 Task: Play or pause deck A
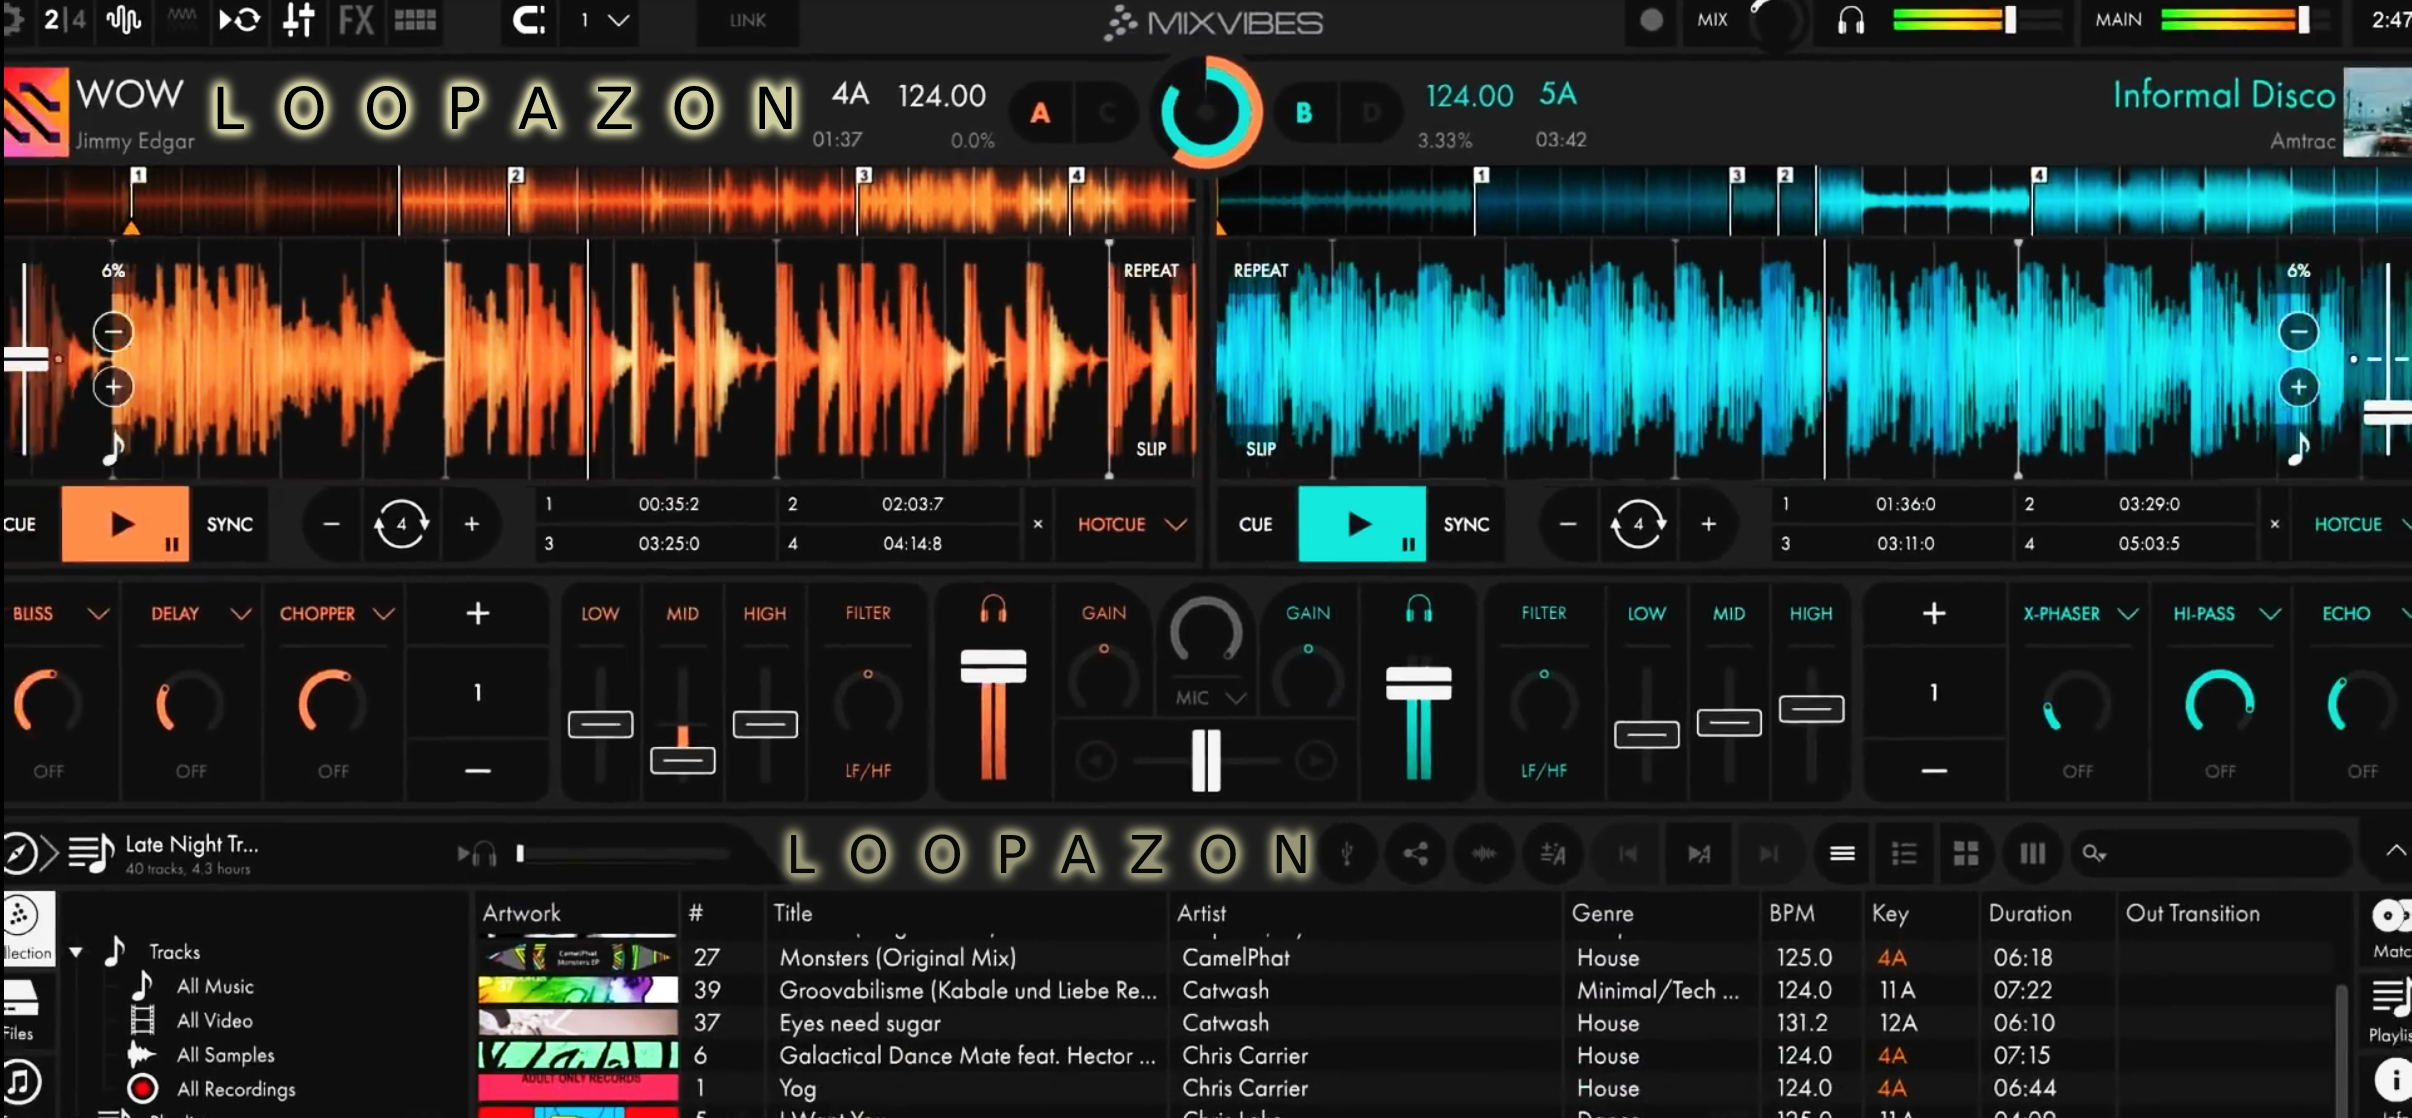click(x=125, y=524)
